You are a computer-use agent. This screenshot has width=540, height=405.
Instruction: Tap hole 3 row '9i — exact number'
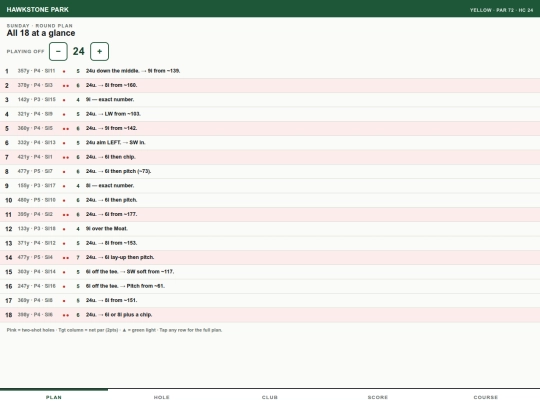(x=270, y=100)
